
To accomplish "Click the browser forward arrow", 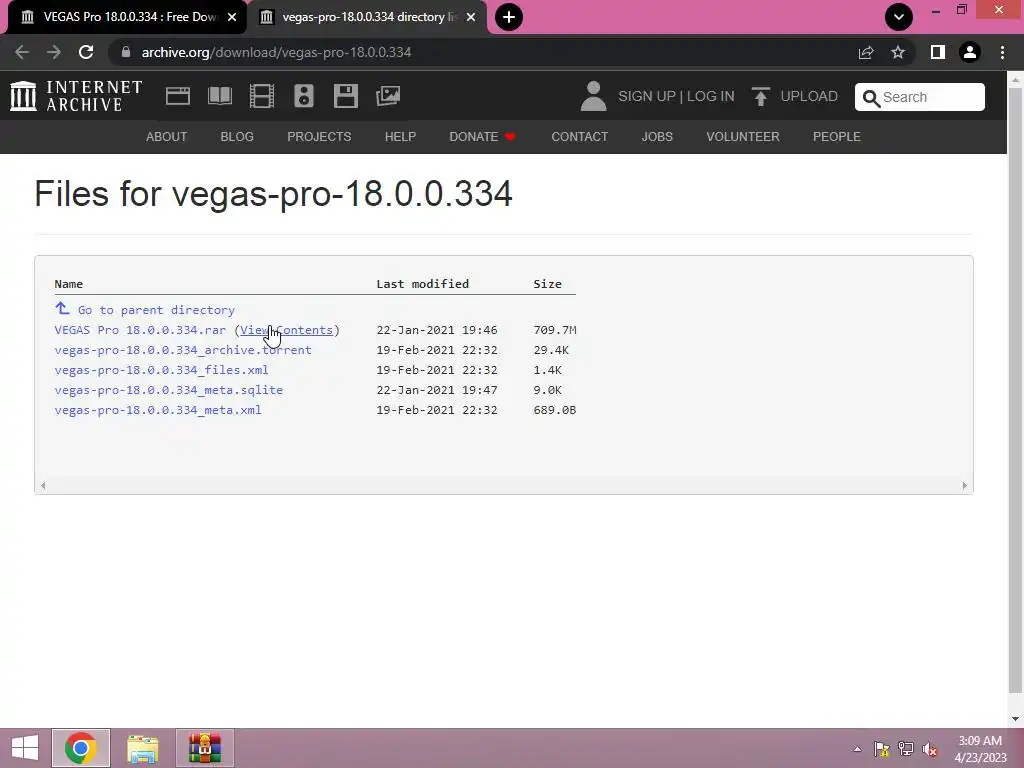I will (54, 52).
